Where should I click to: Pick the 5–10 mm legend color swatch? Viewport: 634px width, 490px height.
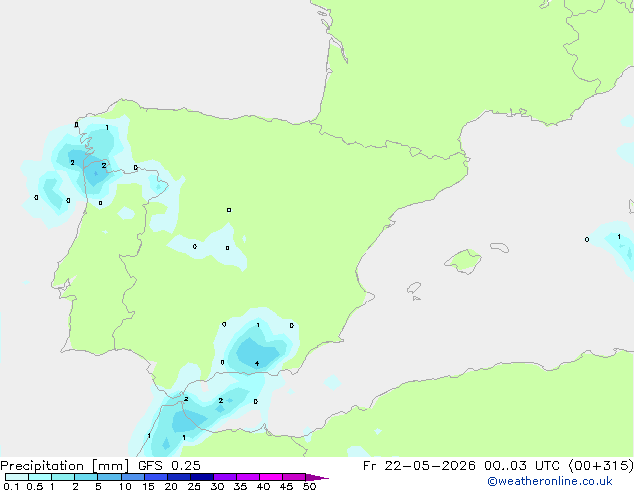click(109, 477)
